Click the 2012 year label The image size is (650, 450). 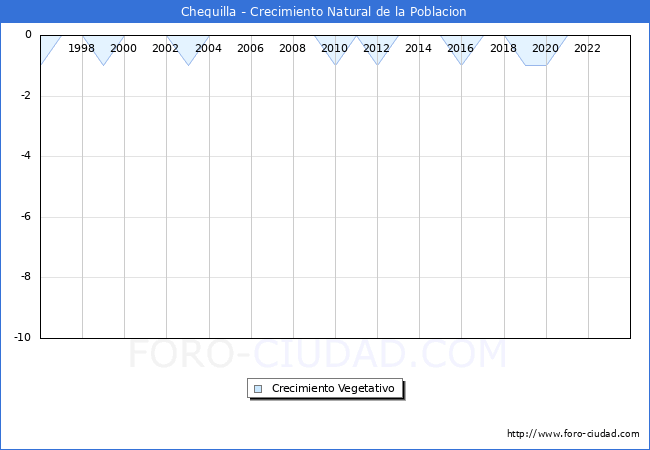[376, 48]
